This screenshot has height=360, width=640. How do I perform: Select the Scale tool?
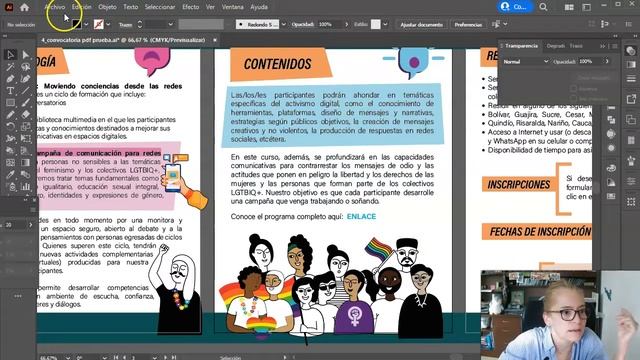[26, 127]
